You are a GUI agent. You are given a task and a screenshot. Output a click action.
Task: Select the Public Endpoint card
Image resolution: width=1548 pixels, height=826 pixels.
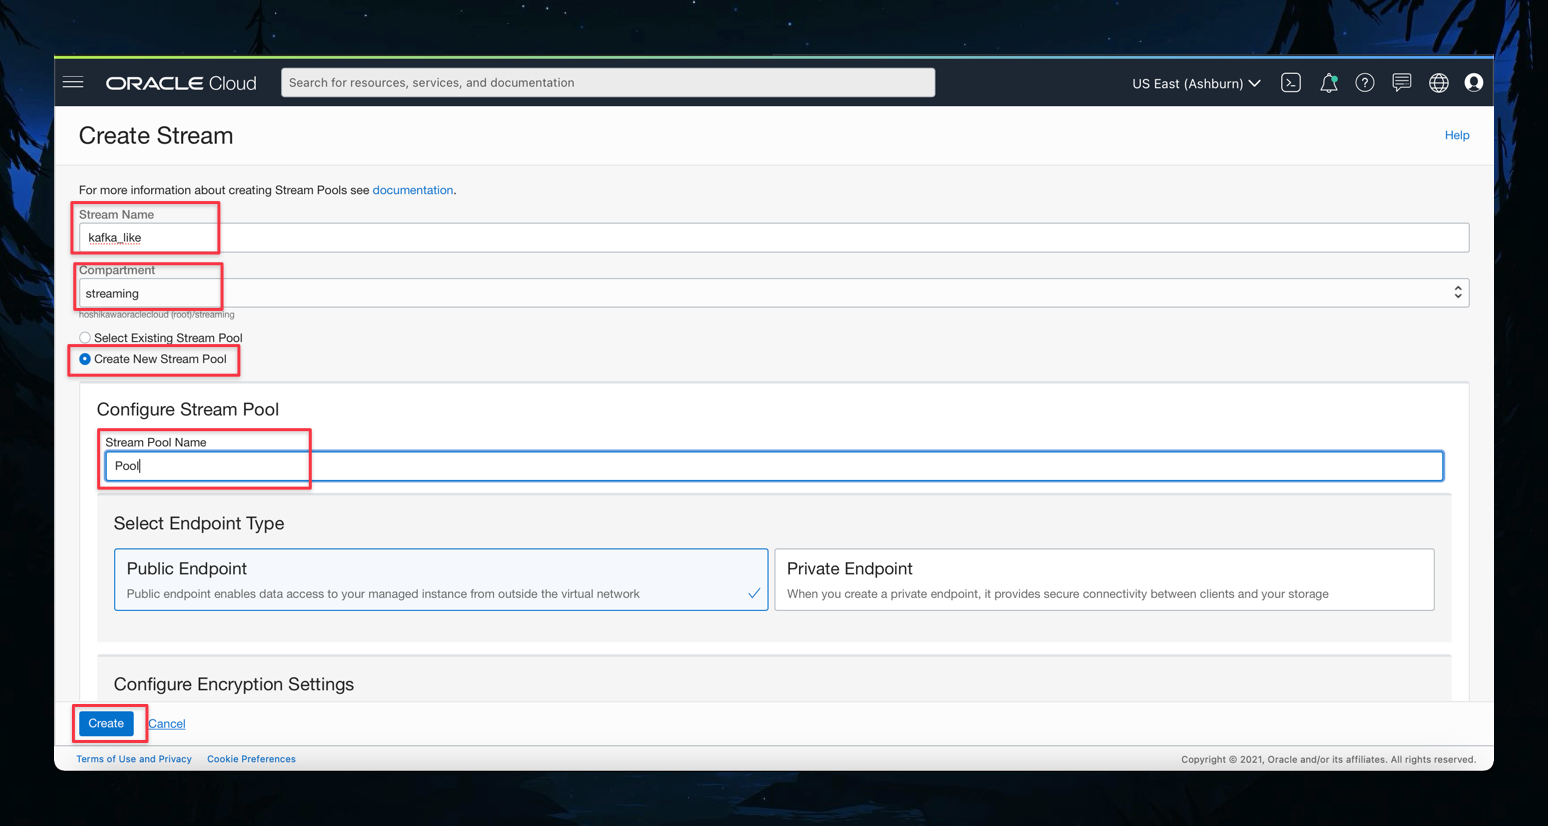coord(441,579)
